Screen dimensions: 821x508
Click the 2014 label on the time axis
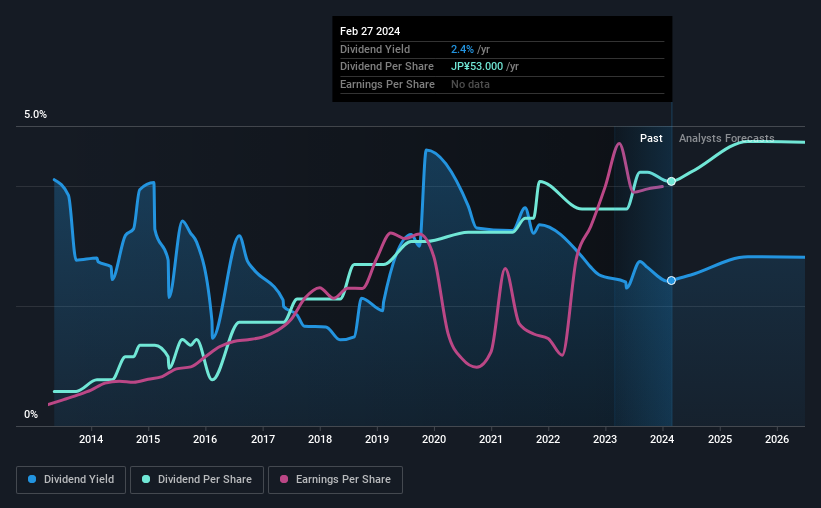click(x=91, y=439)
